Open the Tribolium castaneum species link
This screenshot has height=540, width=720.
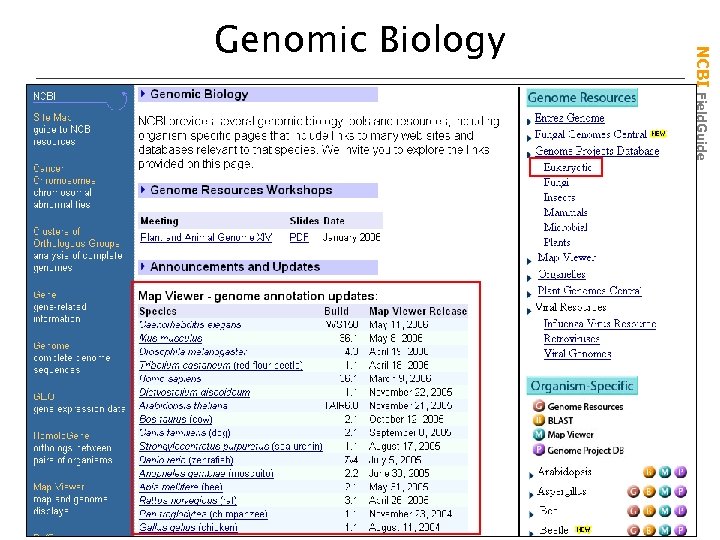click(221, 365)
